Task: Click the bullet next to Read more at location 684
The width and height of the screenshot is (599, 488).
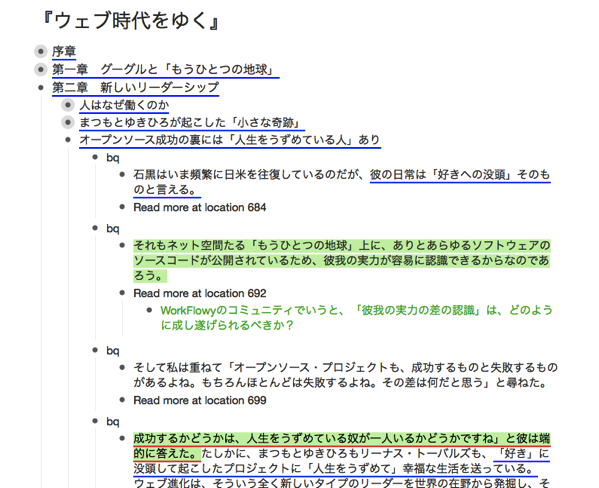Action: click(x=122, y=207)
